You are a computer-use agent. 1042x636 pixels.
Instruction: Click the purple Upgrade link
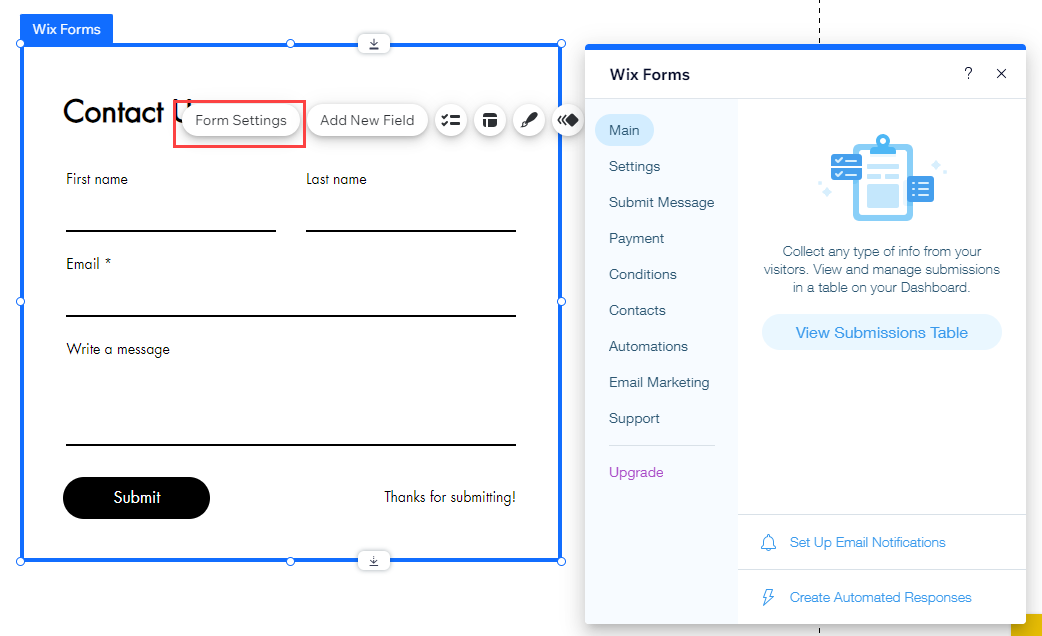click(636, 472)
